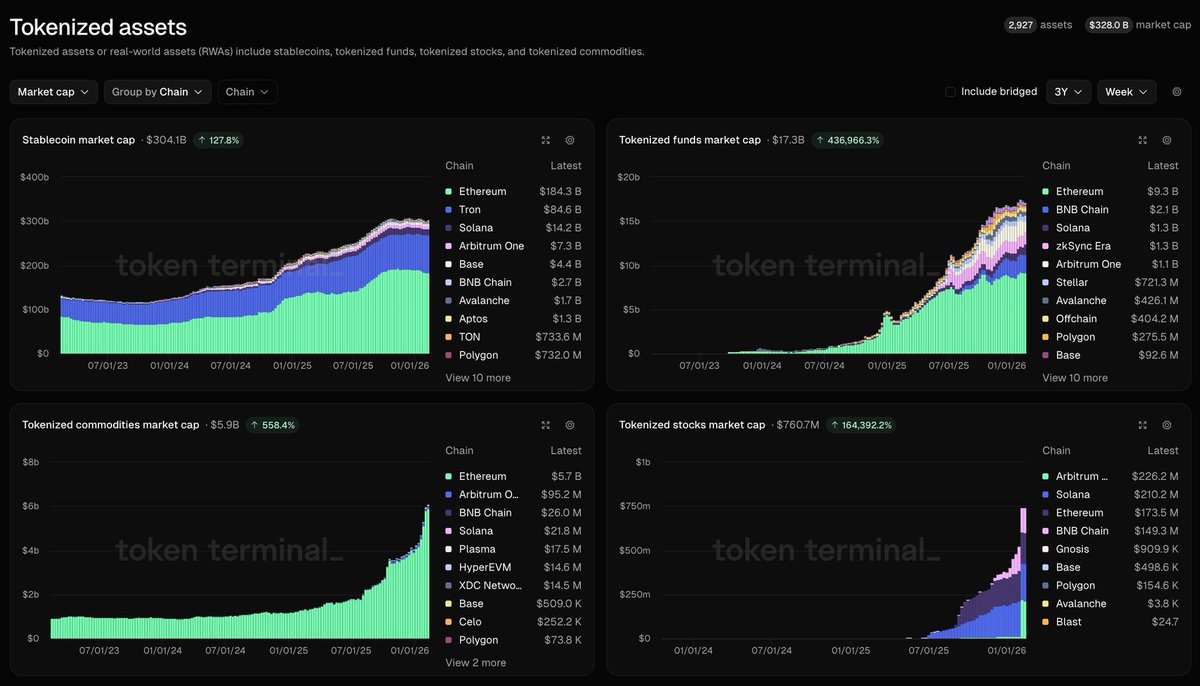1200x686 pixels.
Task: Select BNB Chain row showing $2.1 B
Action: click(x=1110, y=210)
